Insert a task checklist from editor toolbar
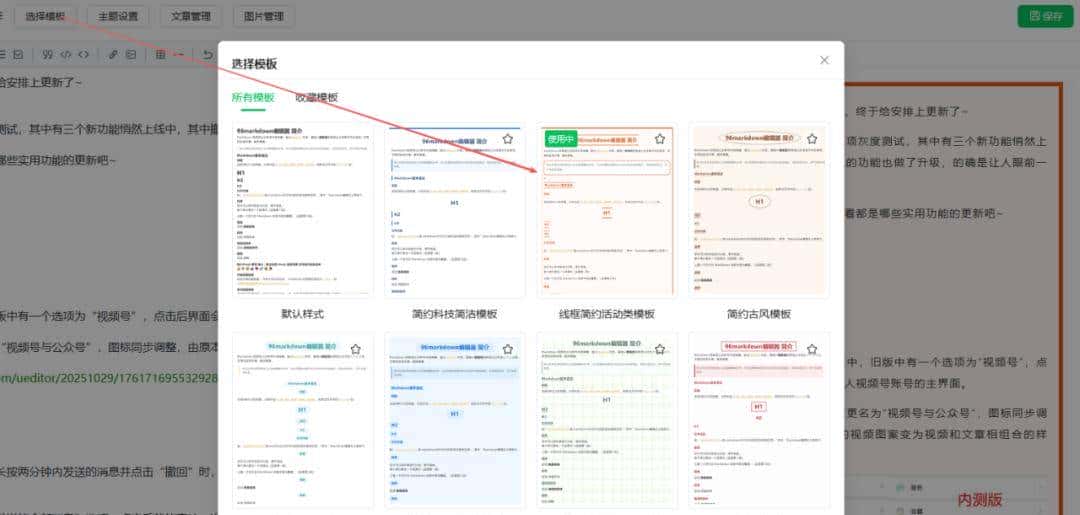1080x515 pixels. pos(19,54)
